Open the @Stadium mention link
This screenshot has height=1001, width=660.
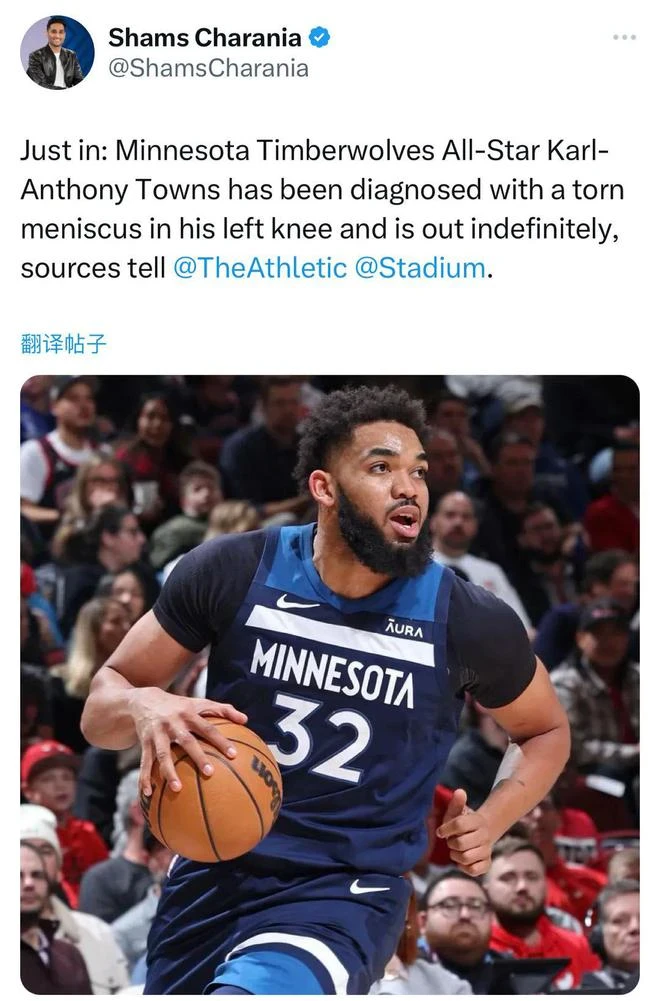[x=419, y=267]
